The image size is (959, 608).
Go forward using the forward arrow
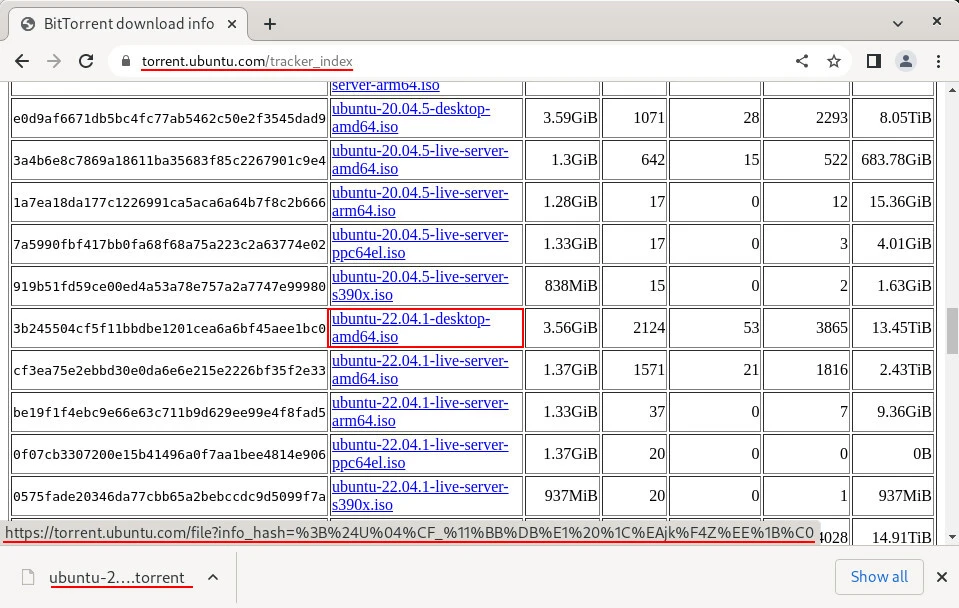pyautogui.click(x=54, y=61)
